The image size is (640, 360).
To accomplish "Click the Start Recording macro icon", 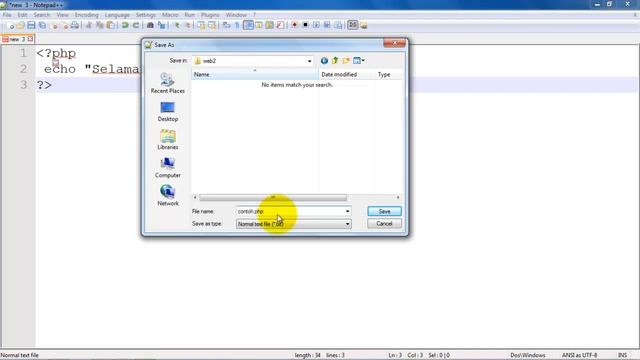I will click(294, 25).
